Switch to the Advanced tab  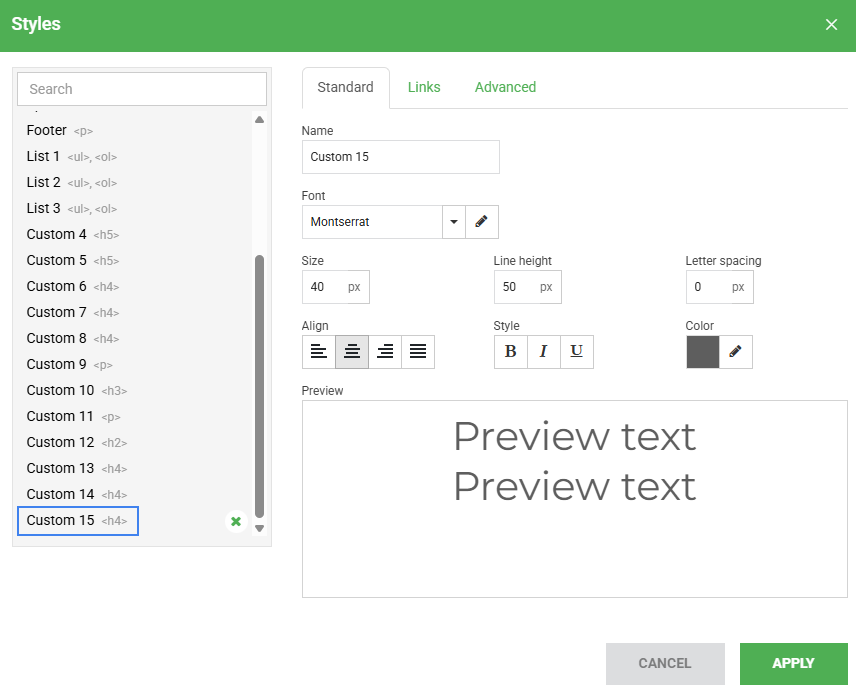(x=505, y=87)
